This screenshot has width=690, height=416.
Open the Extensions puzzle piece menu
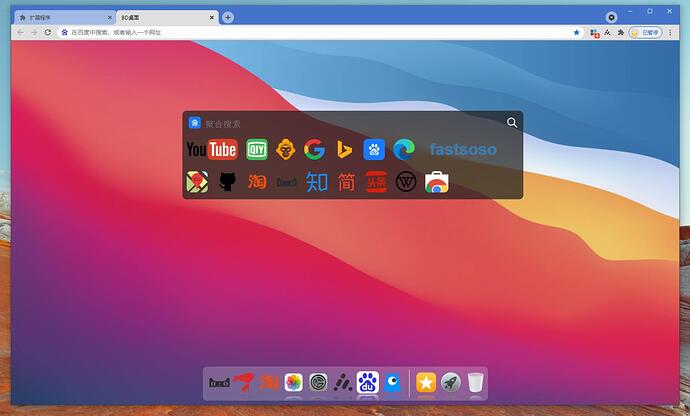pyautogui.click(x=620, y=33)
